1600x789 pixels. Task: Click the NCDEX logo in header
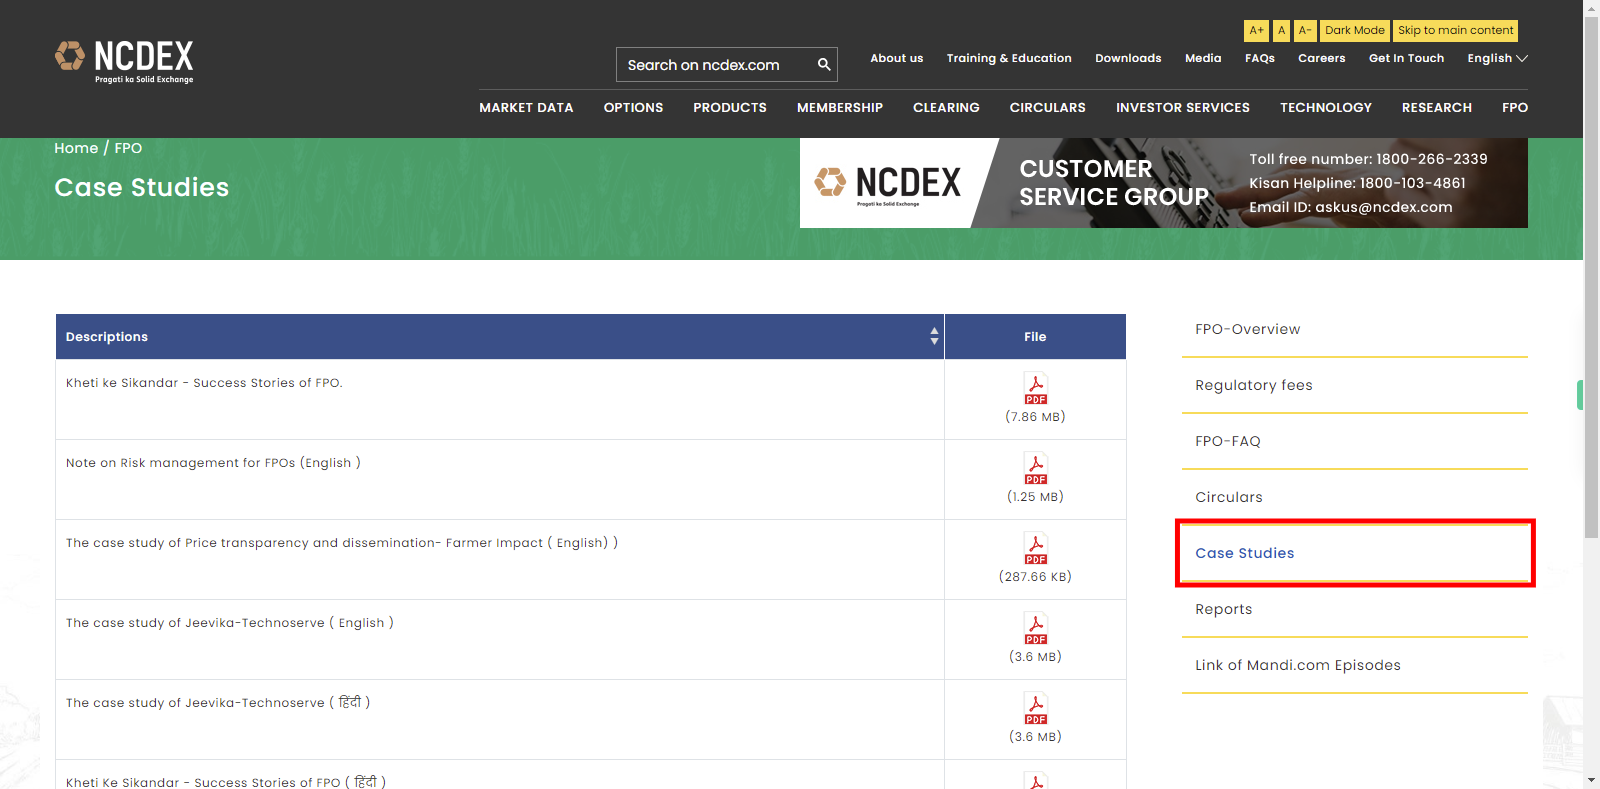click(x=124, y=62)
